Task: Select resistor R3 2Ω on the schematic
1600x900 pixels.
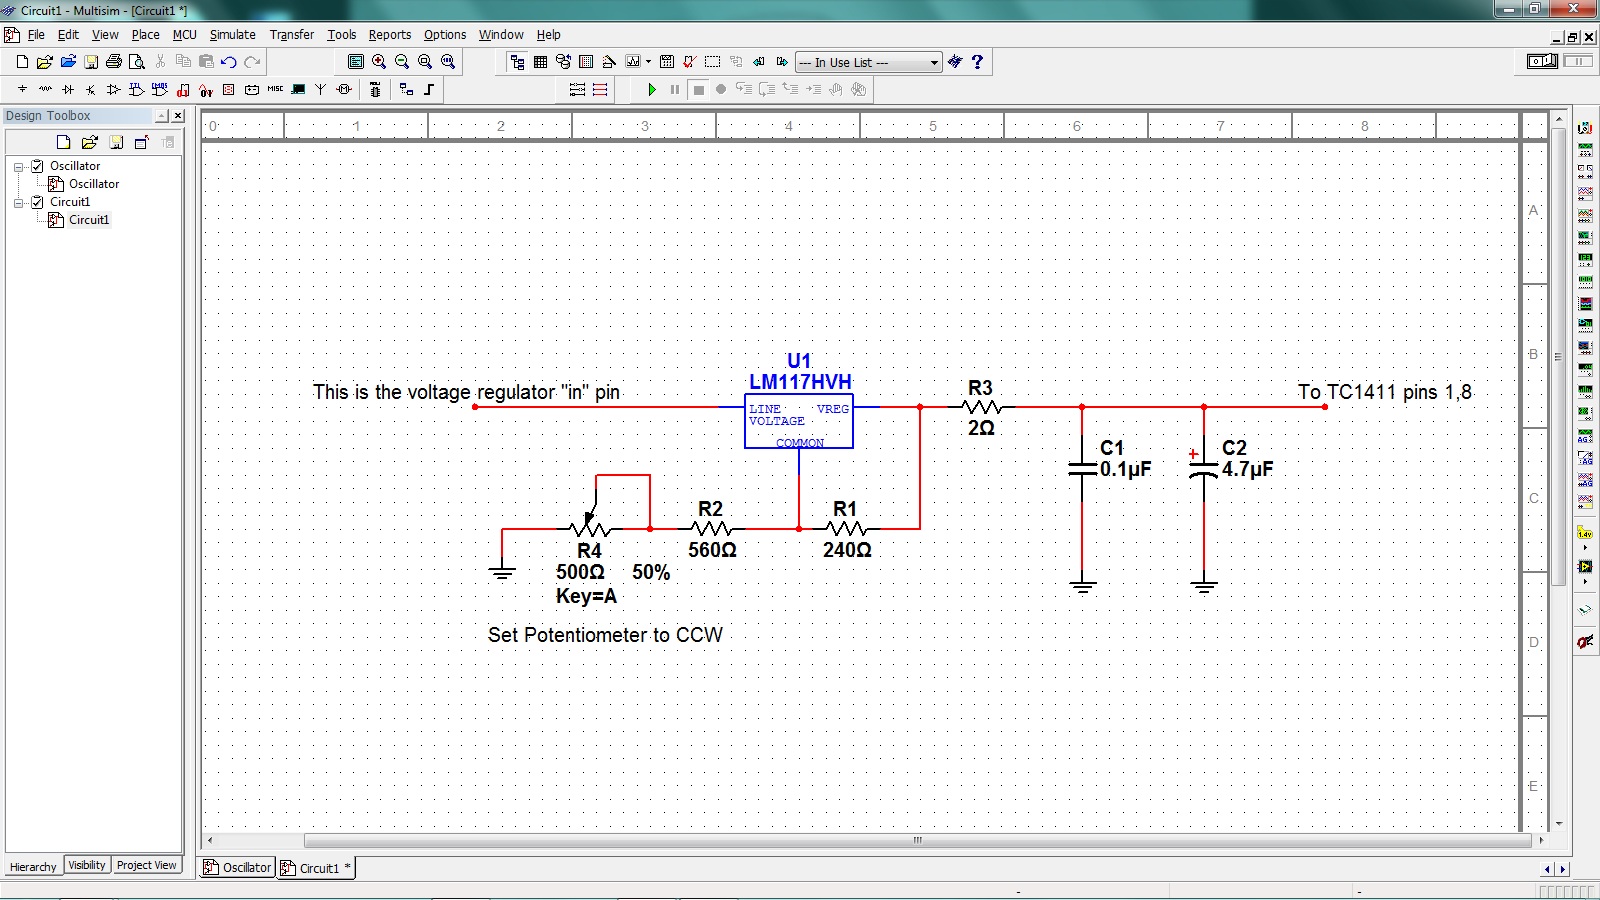Action: click(981, 407)
